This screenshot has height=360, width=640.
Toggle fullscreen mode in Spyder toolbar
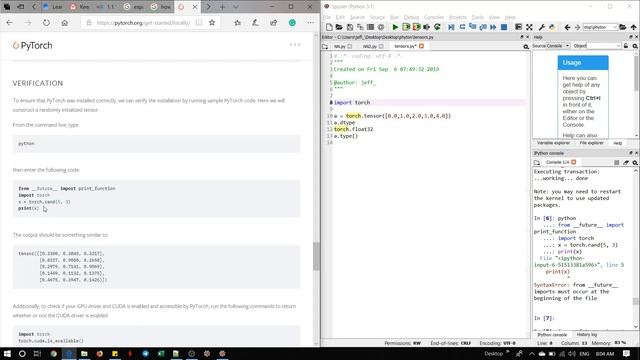(529, 27)
